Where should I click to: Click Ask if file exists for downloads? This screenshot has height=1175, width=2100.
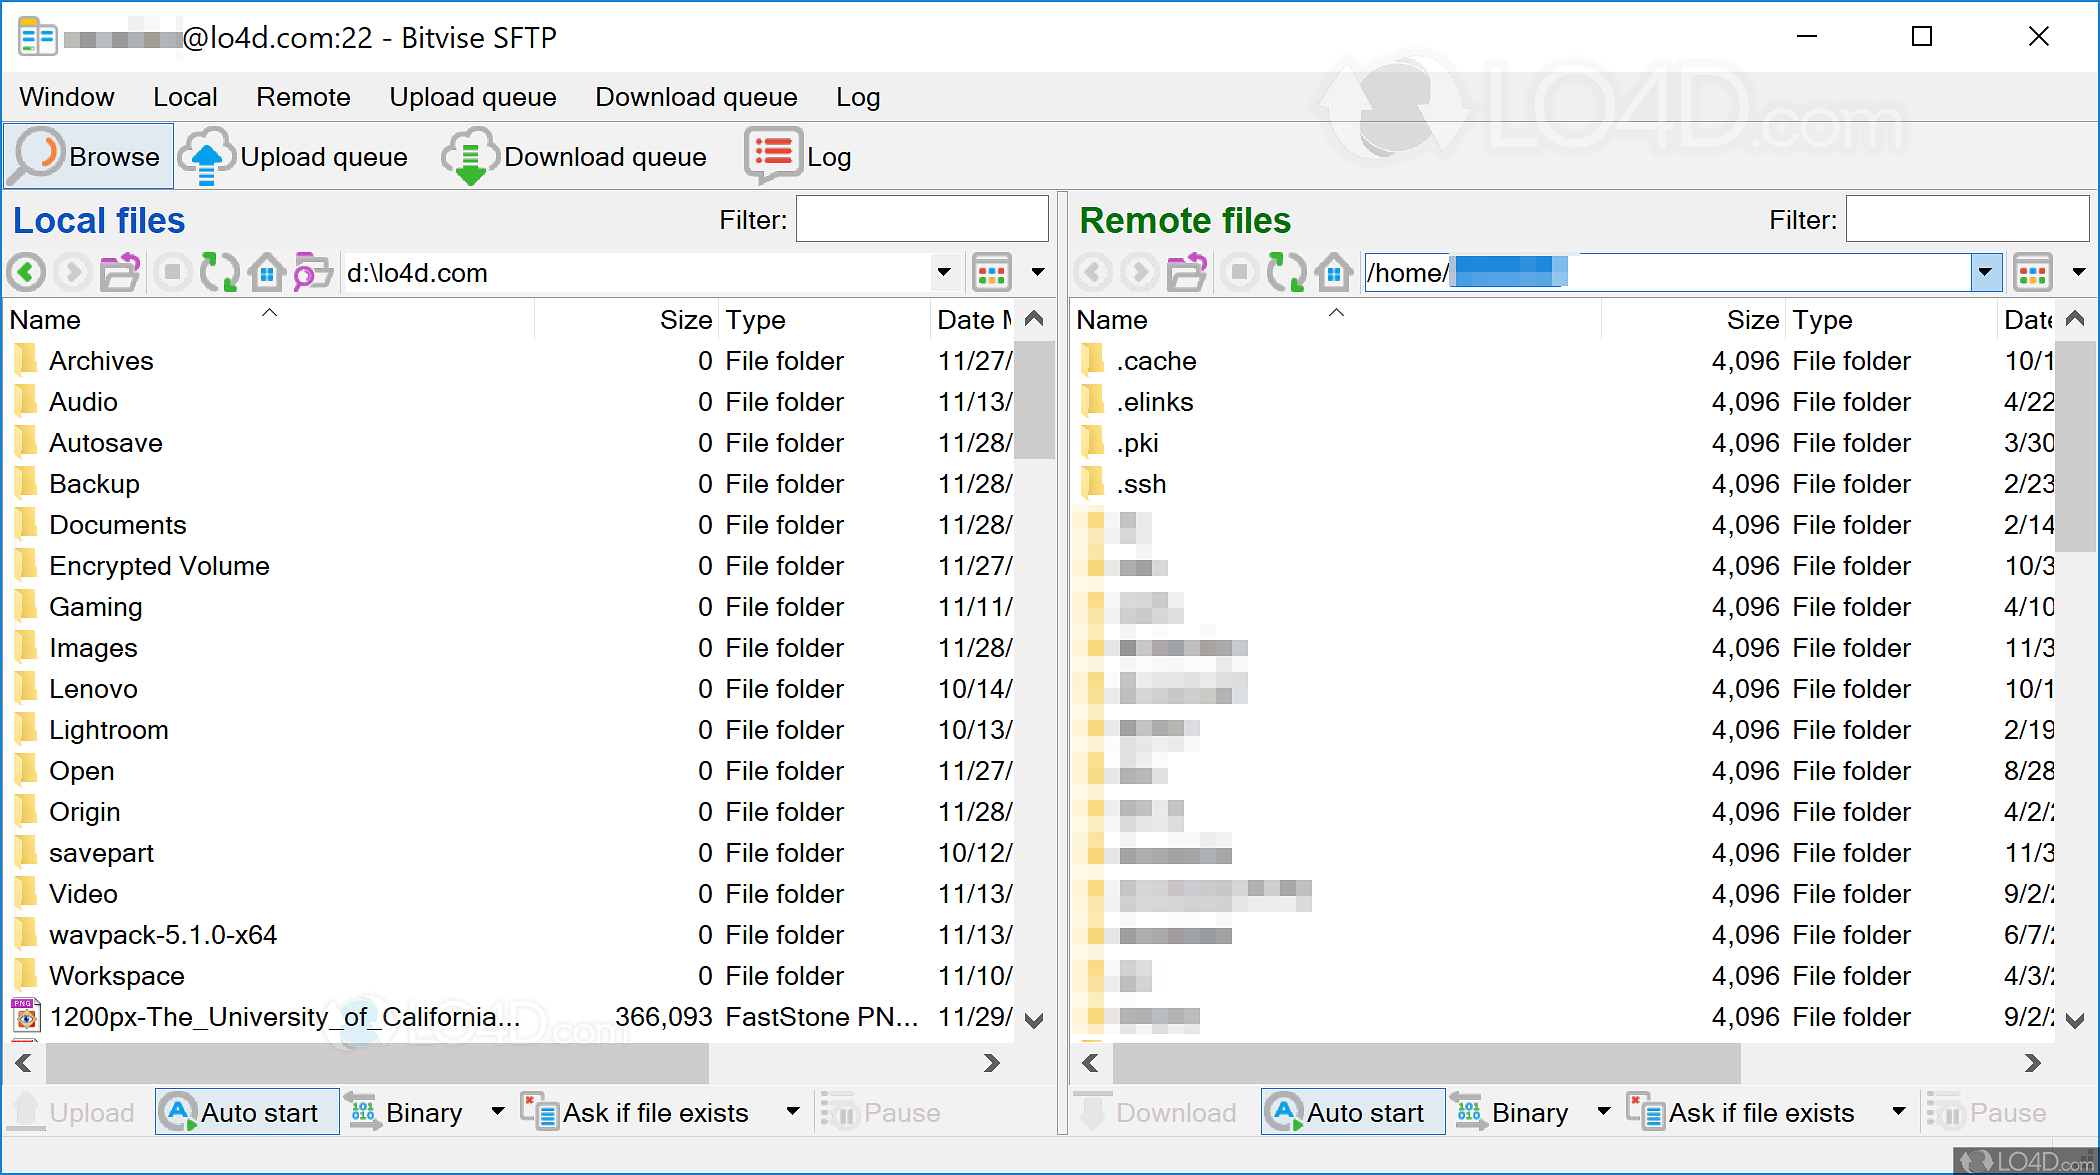pos(1742,1112)
